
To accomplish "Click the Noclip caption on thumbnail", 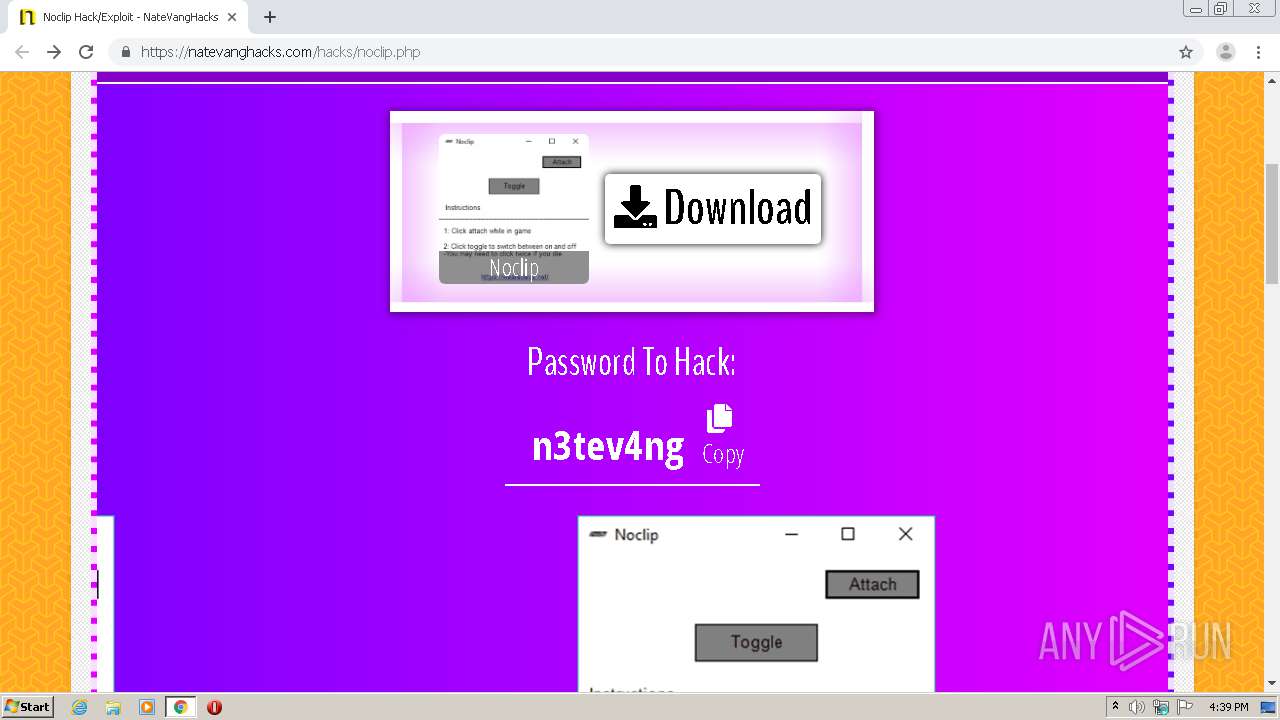I will coord(514,268).
